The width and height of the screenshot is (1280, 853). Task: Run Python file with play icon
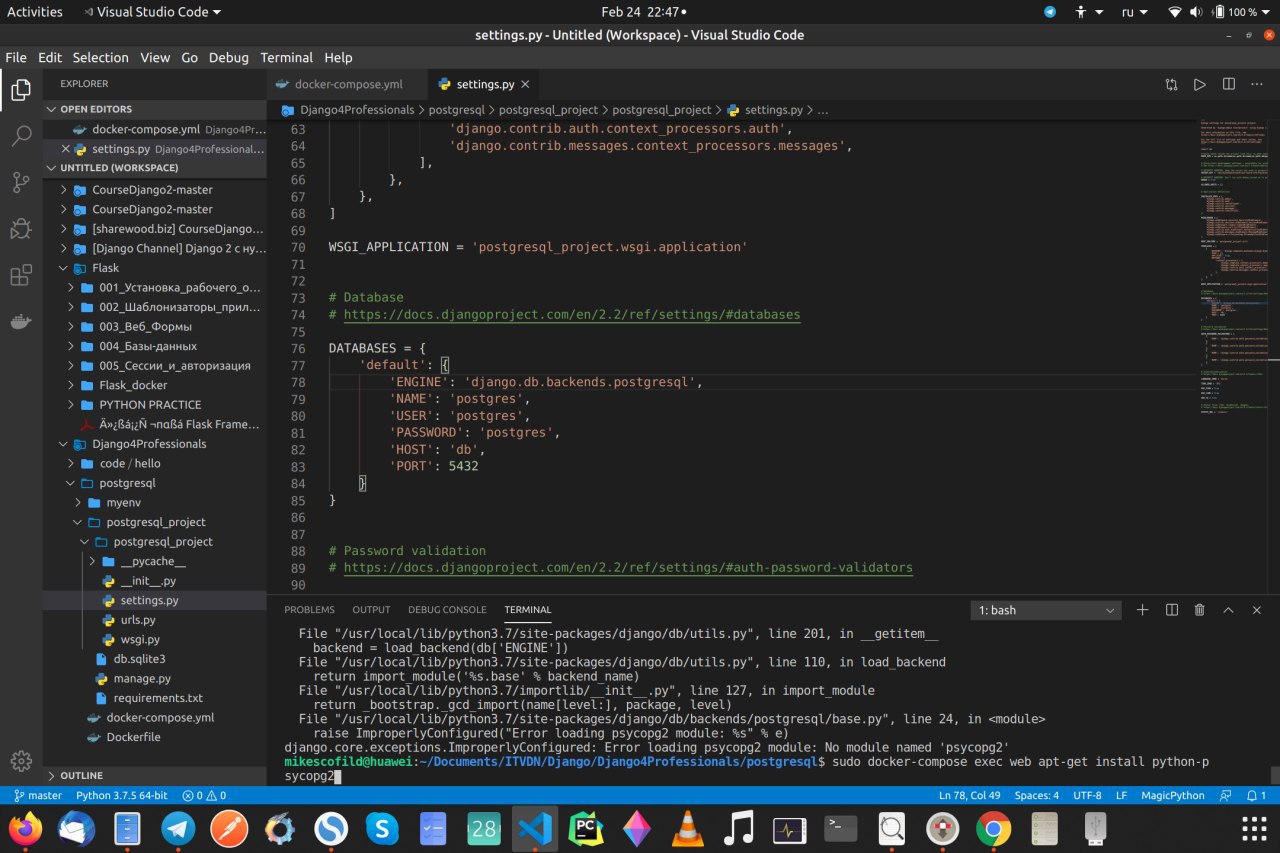pos(1200,85)
